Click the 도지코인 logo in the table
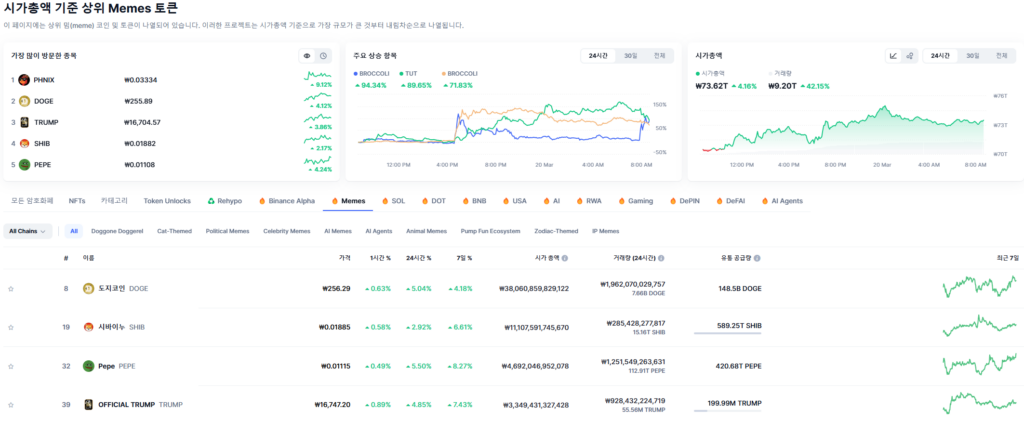 (x=88, y=288)
